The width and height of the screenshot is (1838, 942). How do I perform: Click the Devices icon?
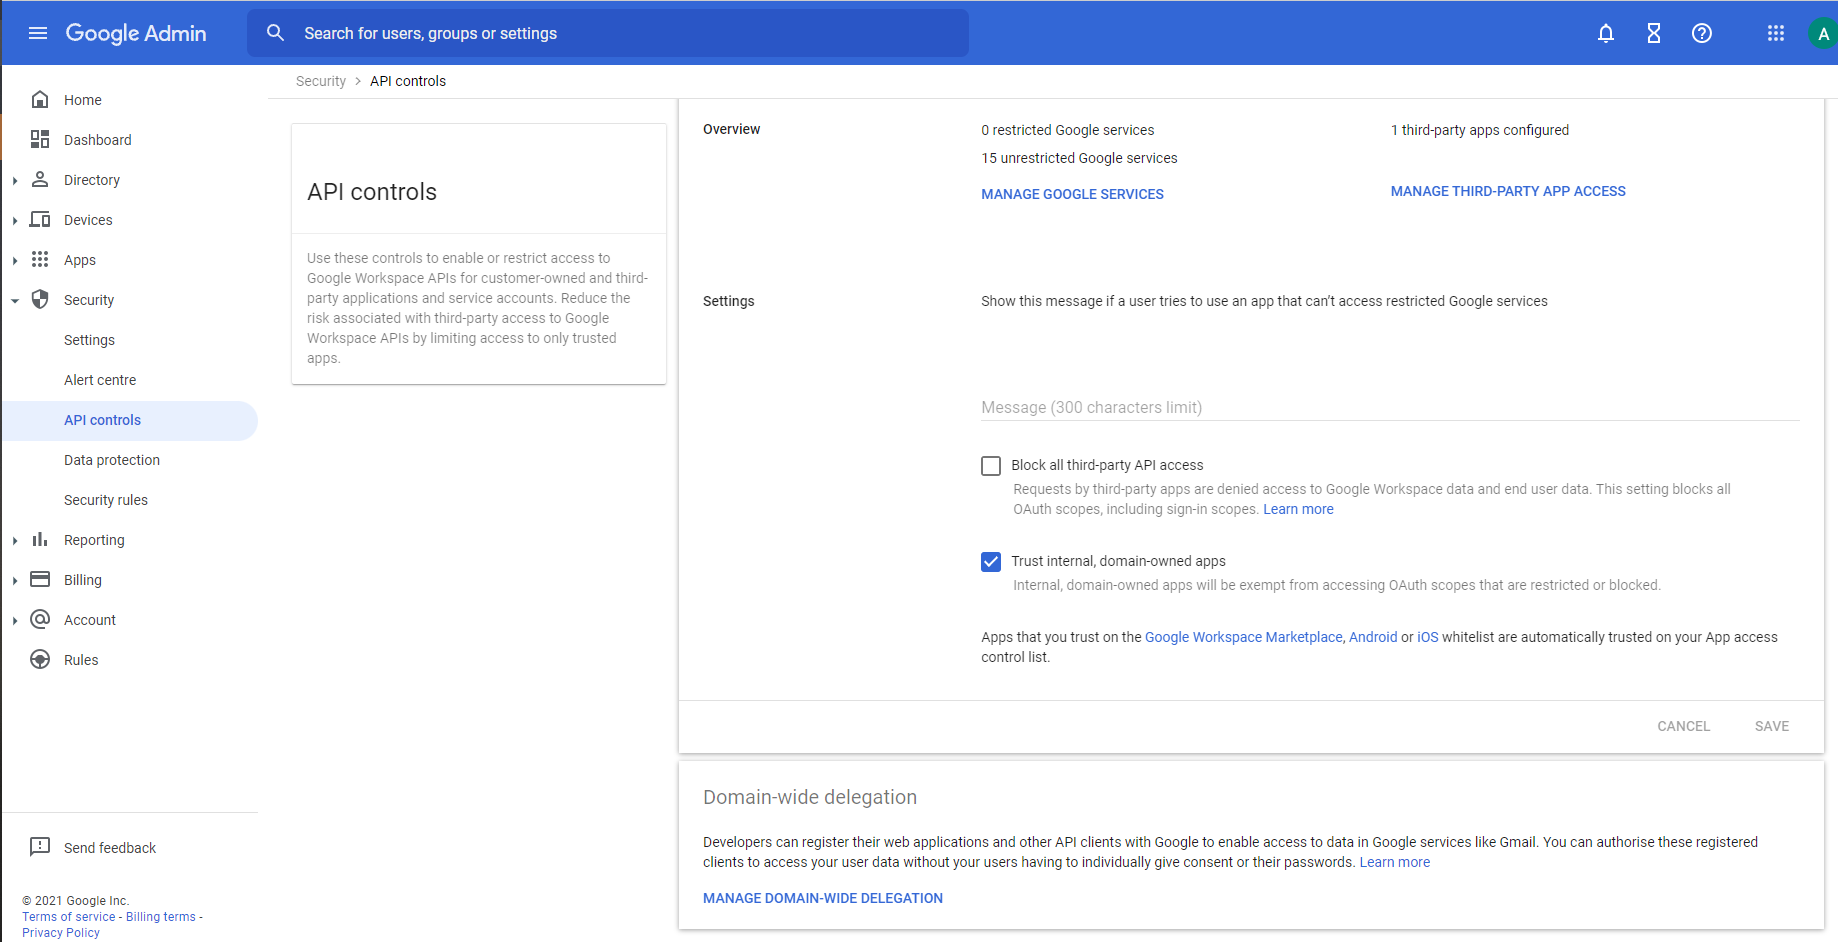pos(40,219)
